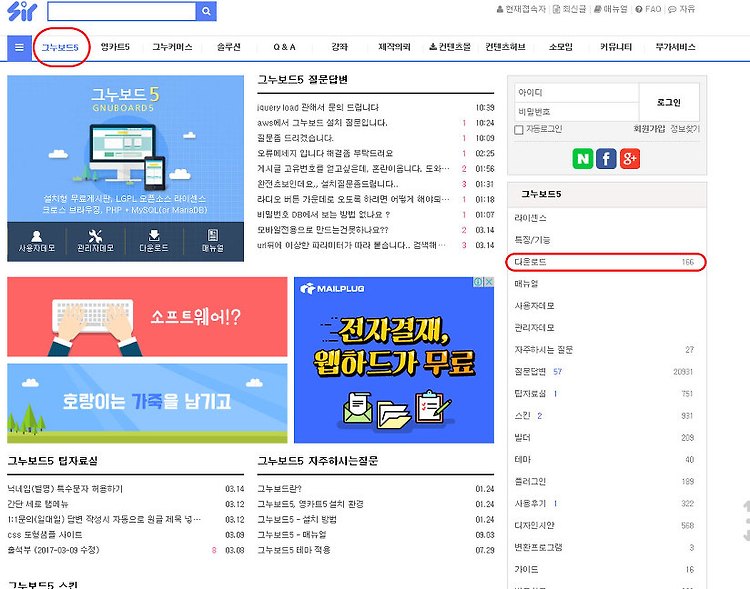This screenshot has width=750, height=589.
Task: Select the 영카트5 menu tab
Action: tap(115, 47)
